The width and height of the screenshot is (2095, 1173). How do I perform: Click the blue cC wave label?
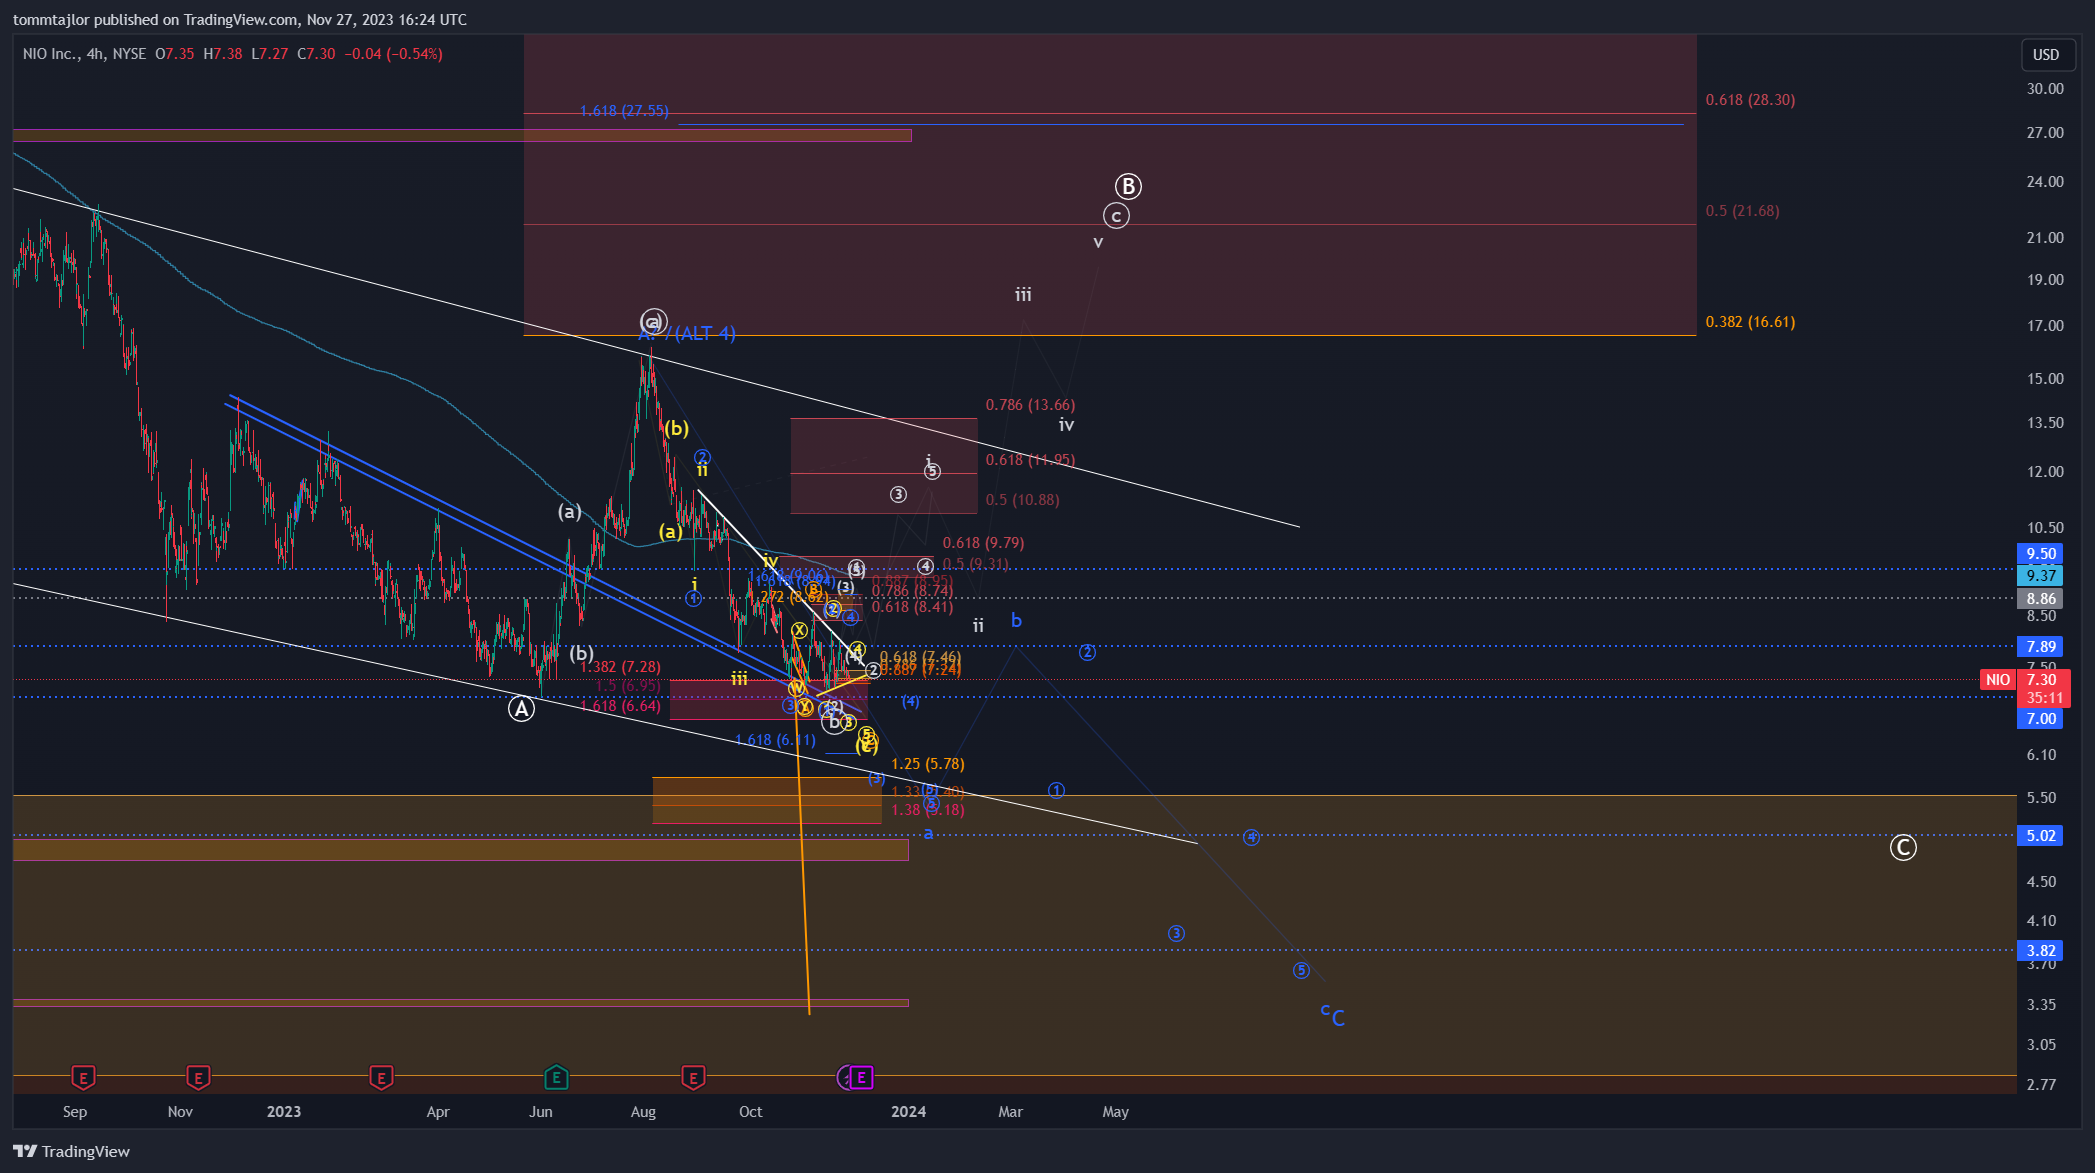pos(1333,1016)
